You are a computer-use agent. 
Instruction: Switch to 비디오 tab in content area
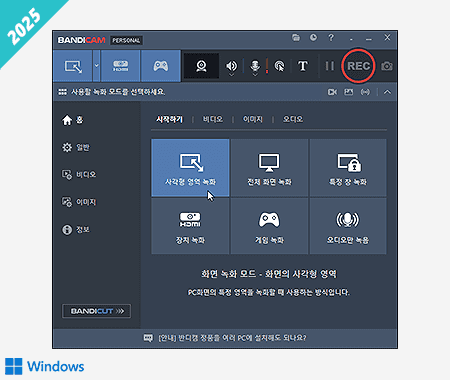coord(213,119)
